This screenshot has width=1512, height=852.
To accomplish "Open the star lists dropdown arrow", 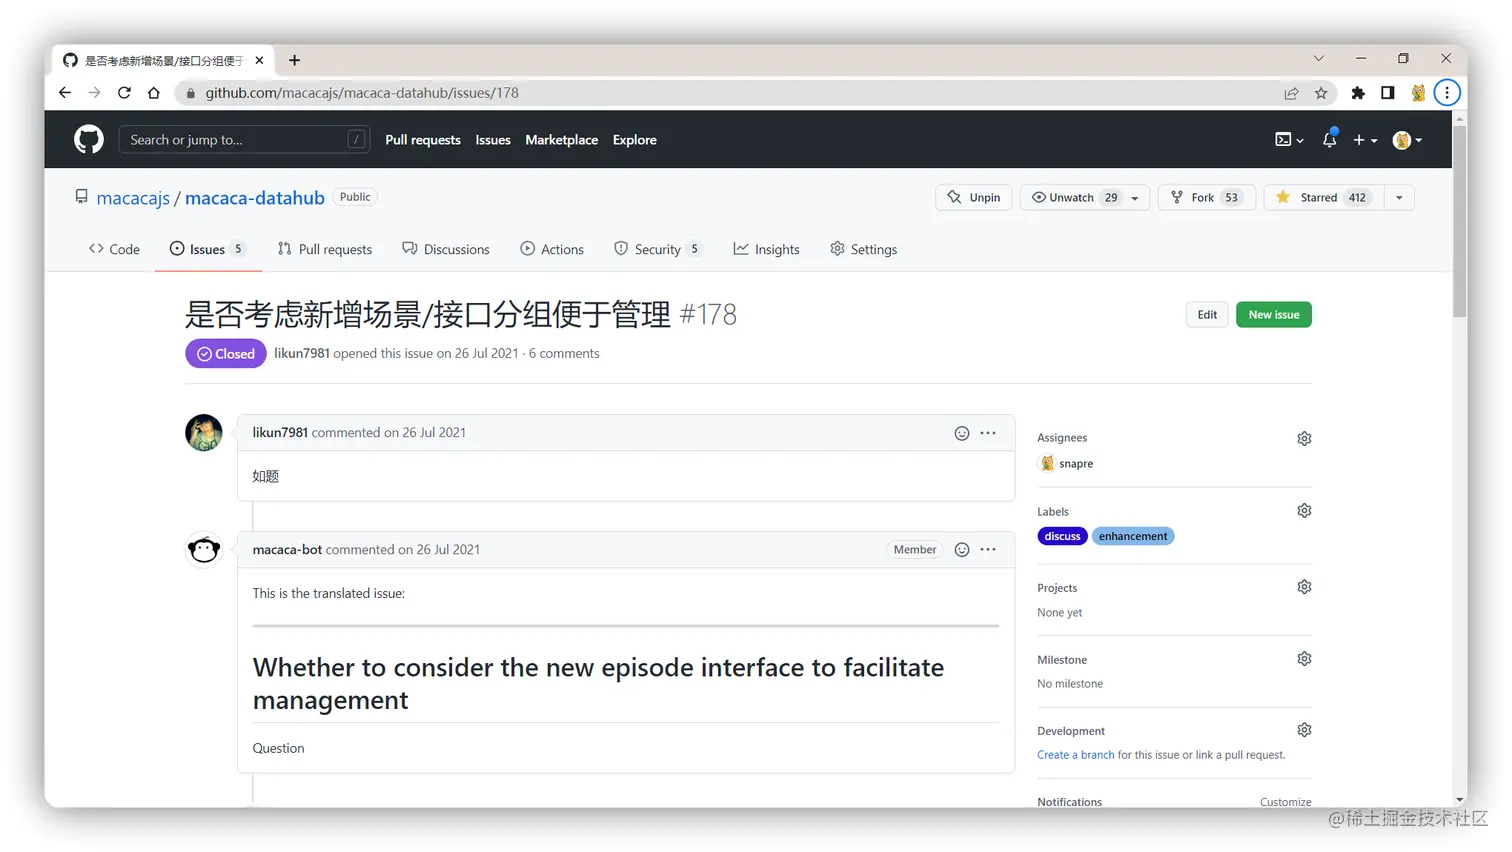I will coord(1399,198).
